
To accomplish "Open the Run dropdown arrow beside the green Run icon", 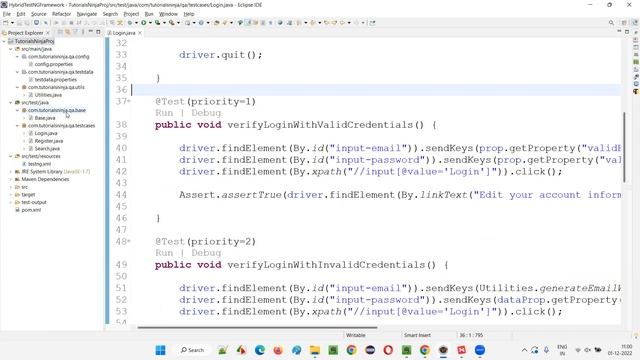I will coord(150,23).
